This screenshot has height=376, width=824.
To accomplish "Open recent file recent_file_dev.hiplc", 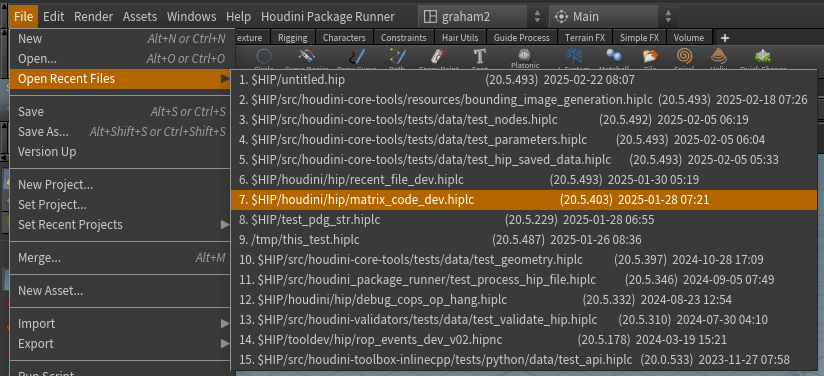I will click(x=524, y=180).
